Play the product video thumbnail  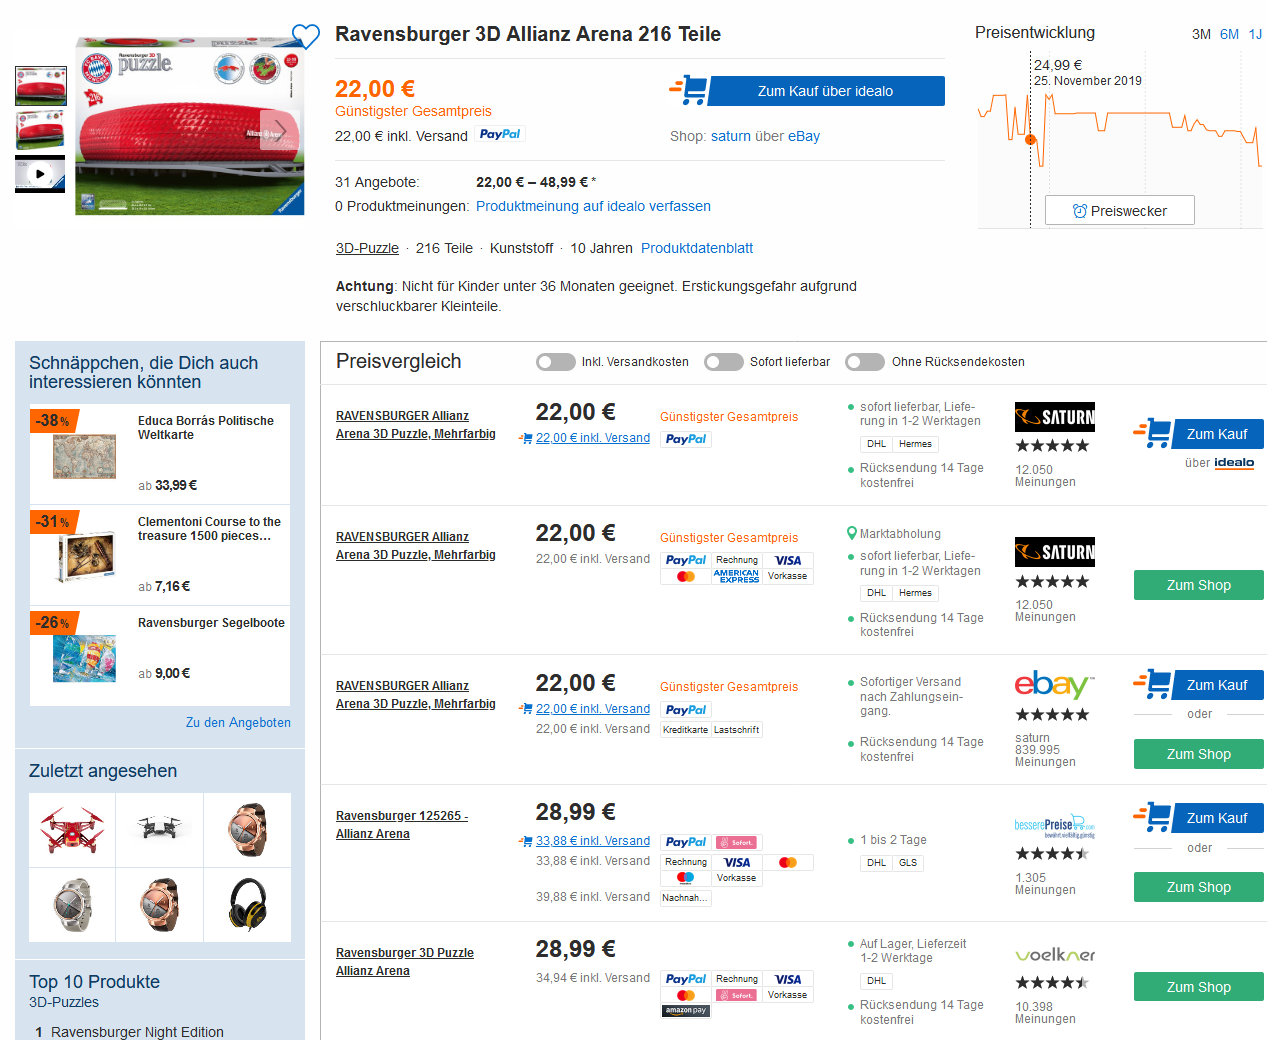tap(40, 174)
